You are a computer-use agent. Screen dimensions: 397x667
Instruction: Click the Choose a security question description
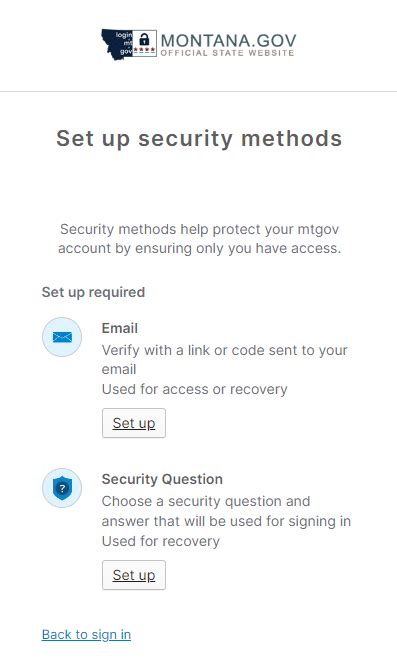click(x=226, y=511)
